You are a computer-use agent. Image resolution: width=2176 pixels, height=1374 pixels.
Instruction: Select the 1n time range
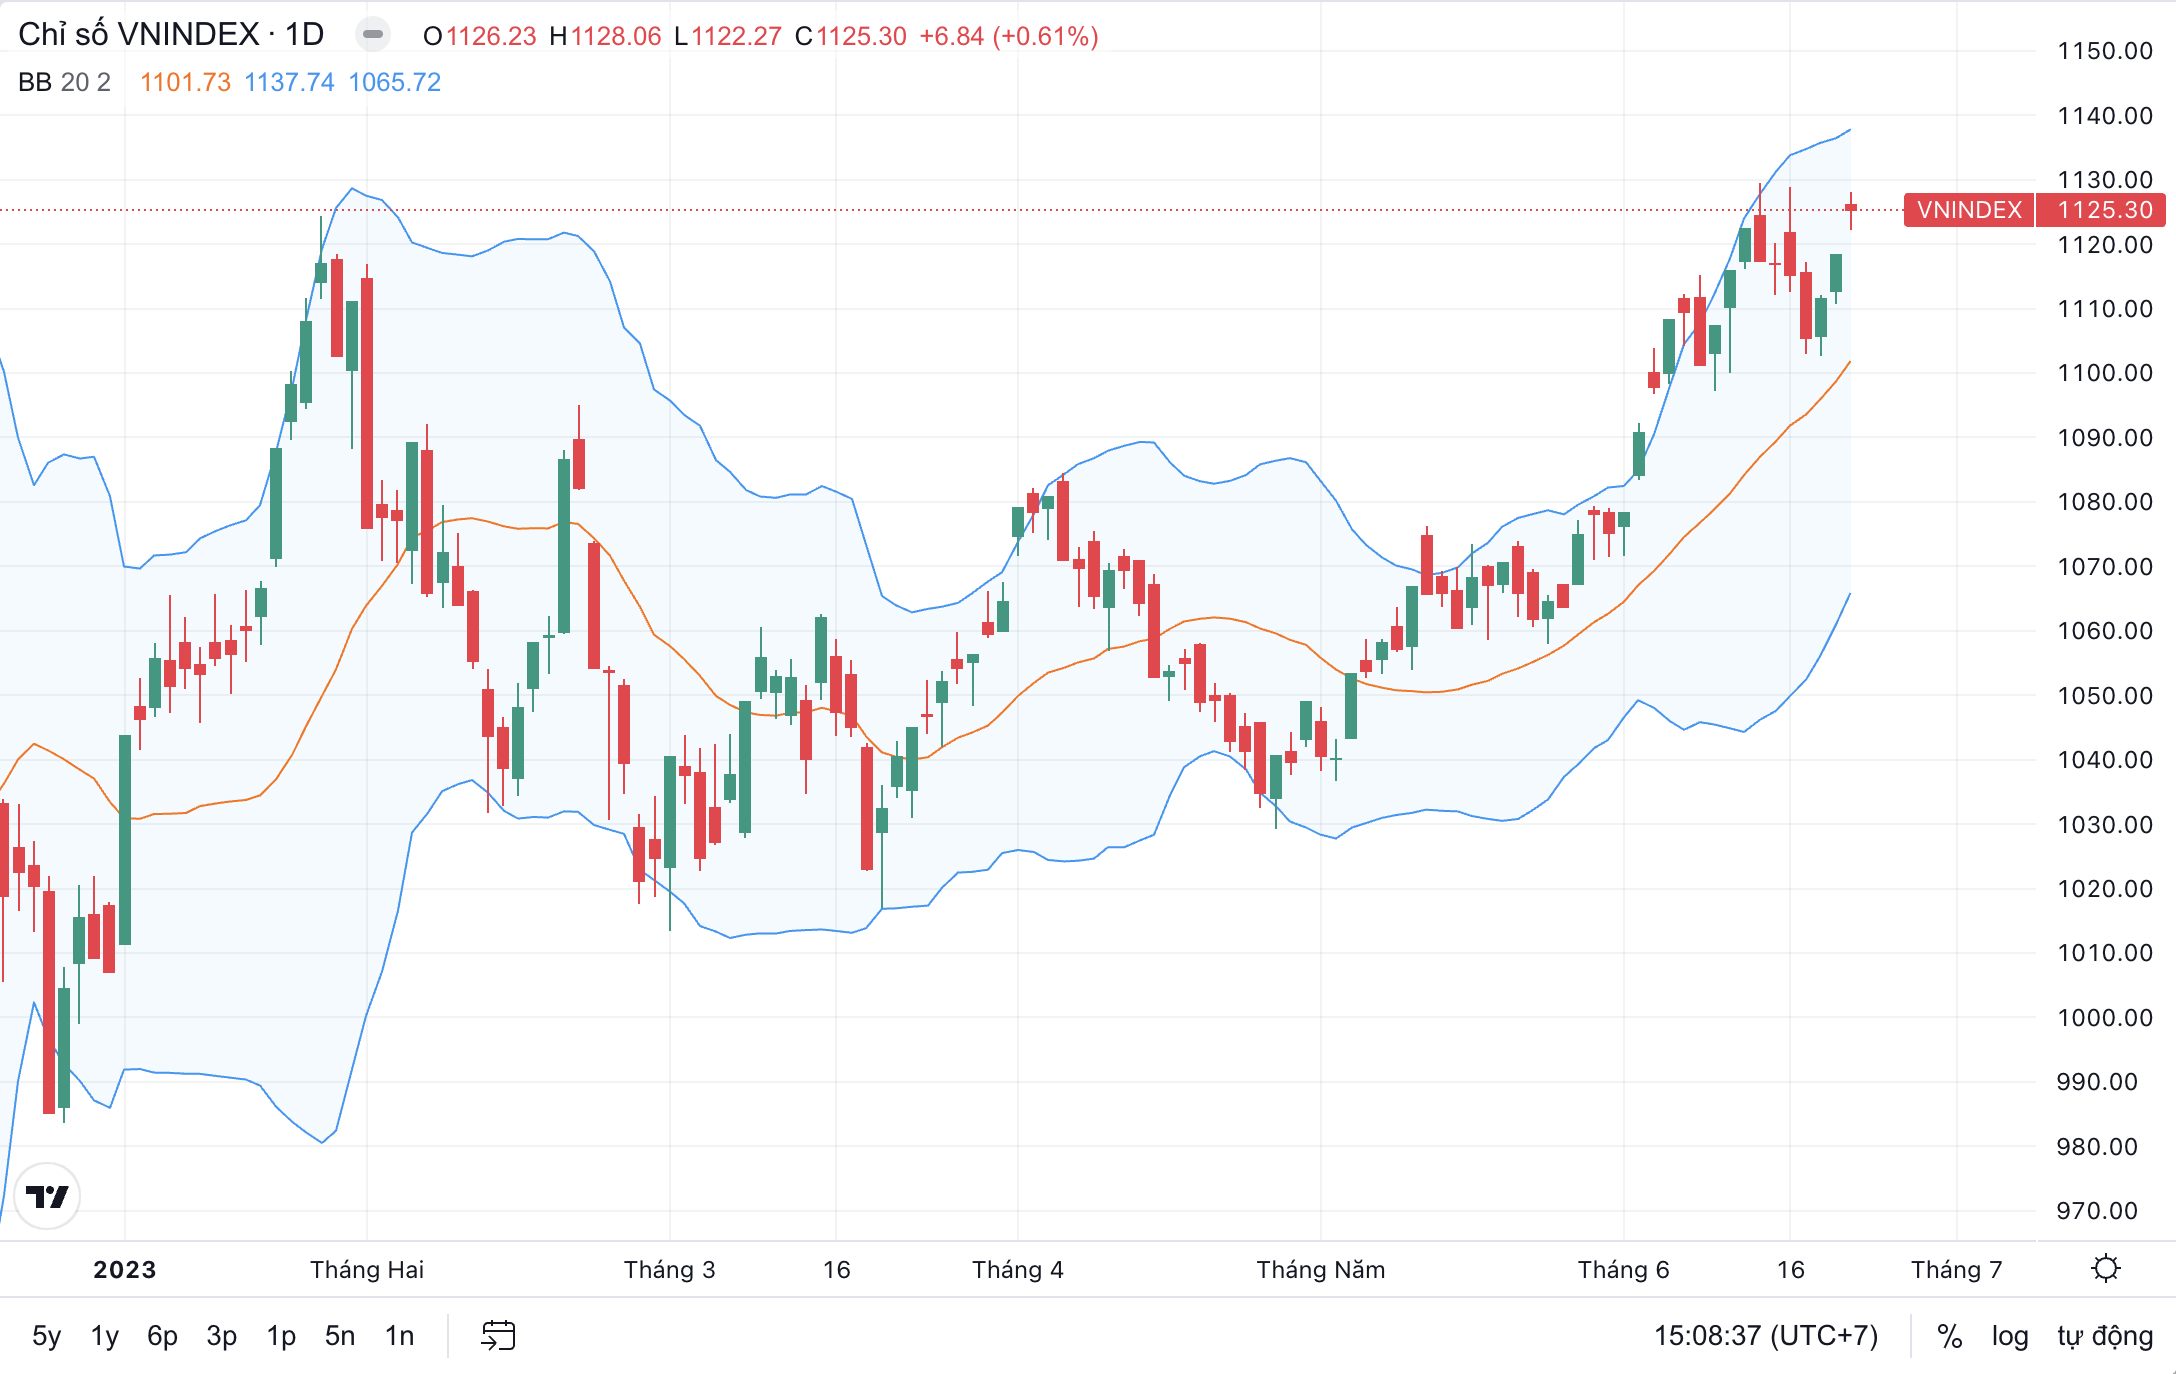399,1336
